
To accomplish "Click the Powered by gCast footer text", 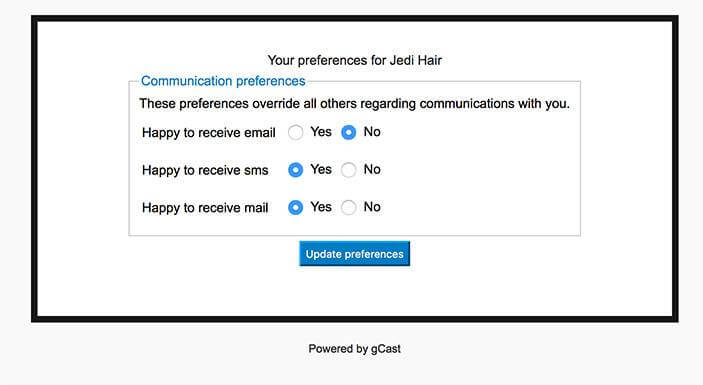I will point(355,349).
